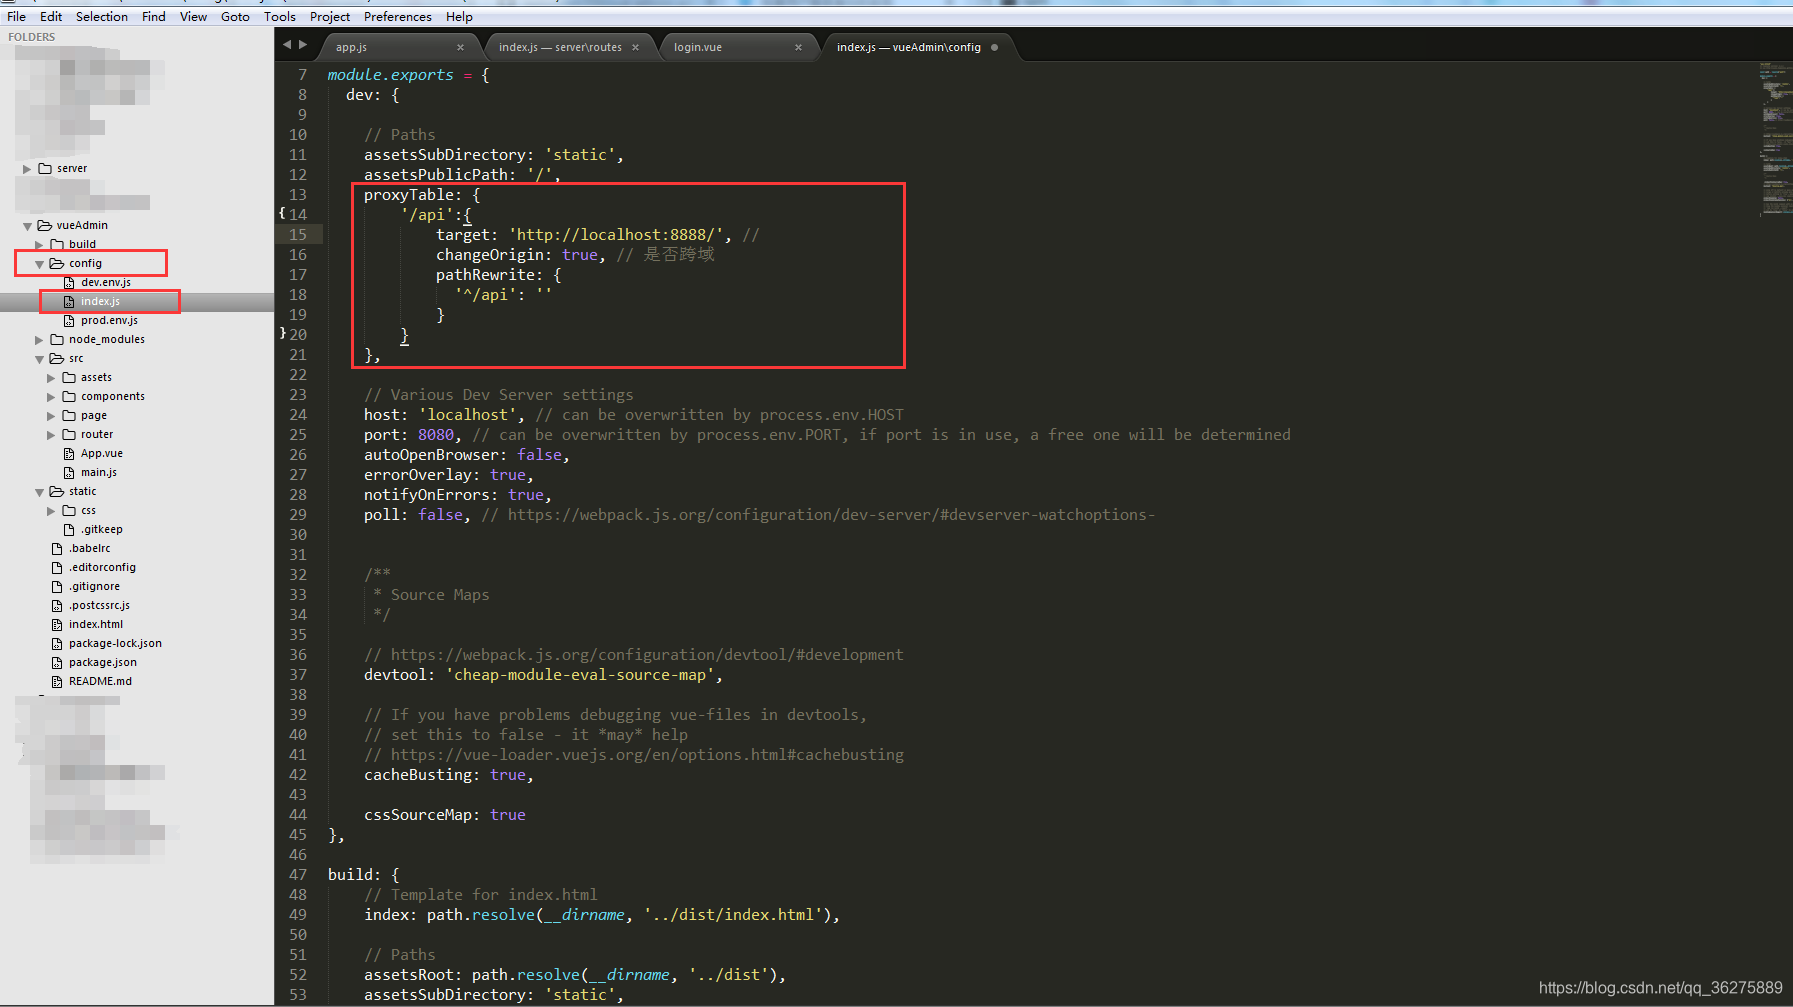Collapse the vueAdmin folder arrow
This screenshot has height=1007, width=1793.
tap(27, 226)
